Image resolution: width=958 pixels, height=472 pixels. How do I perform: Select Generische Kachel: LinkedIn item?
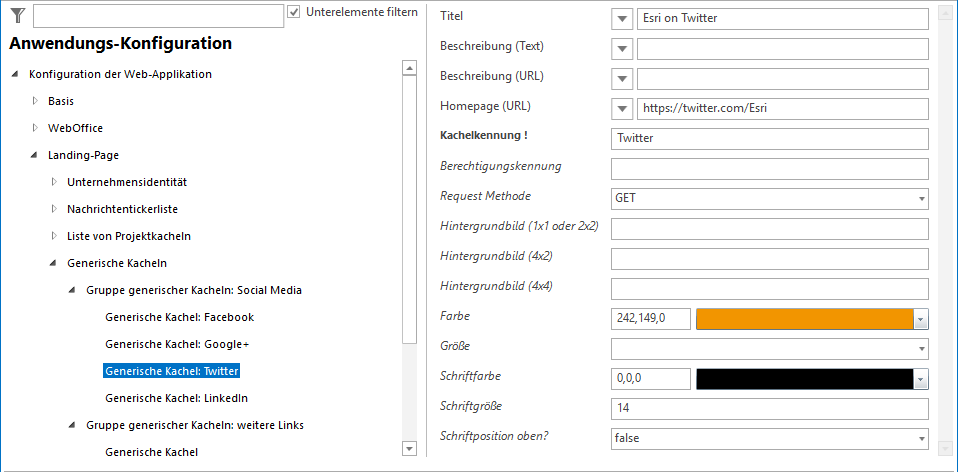[x=176, y=398]
